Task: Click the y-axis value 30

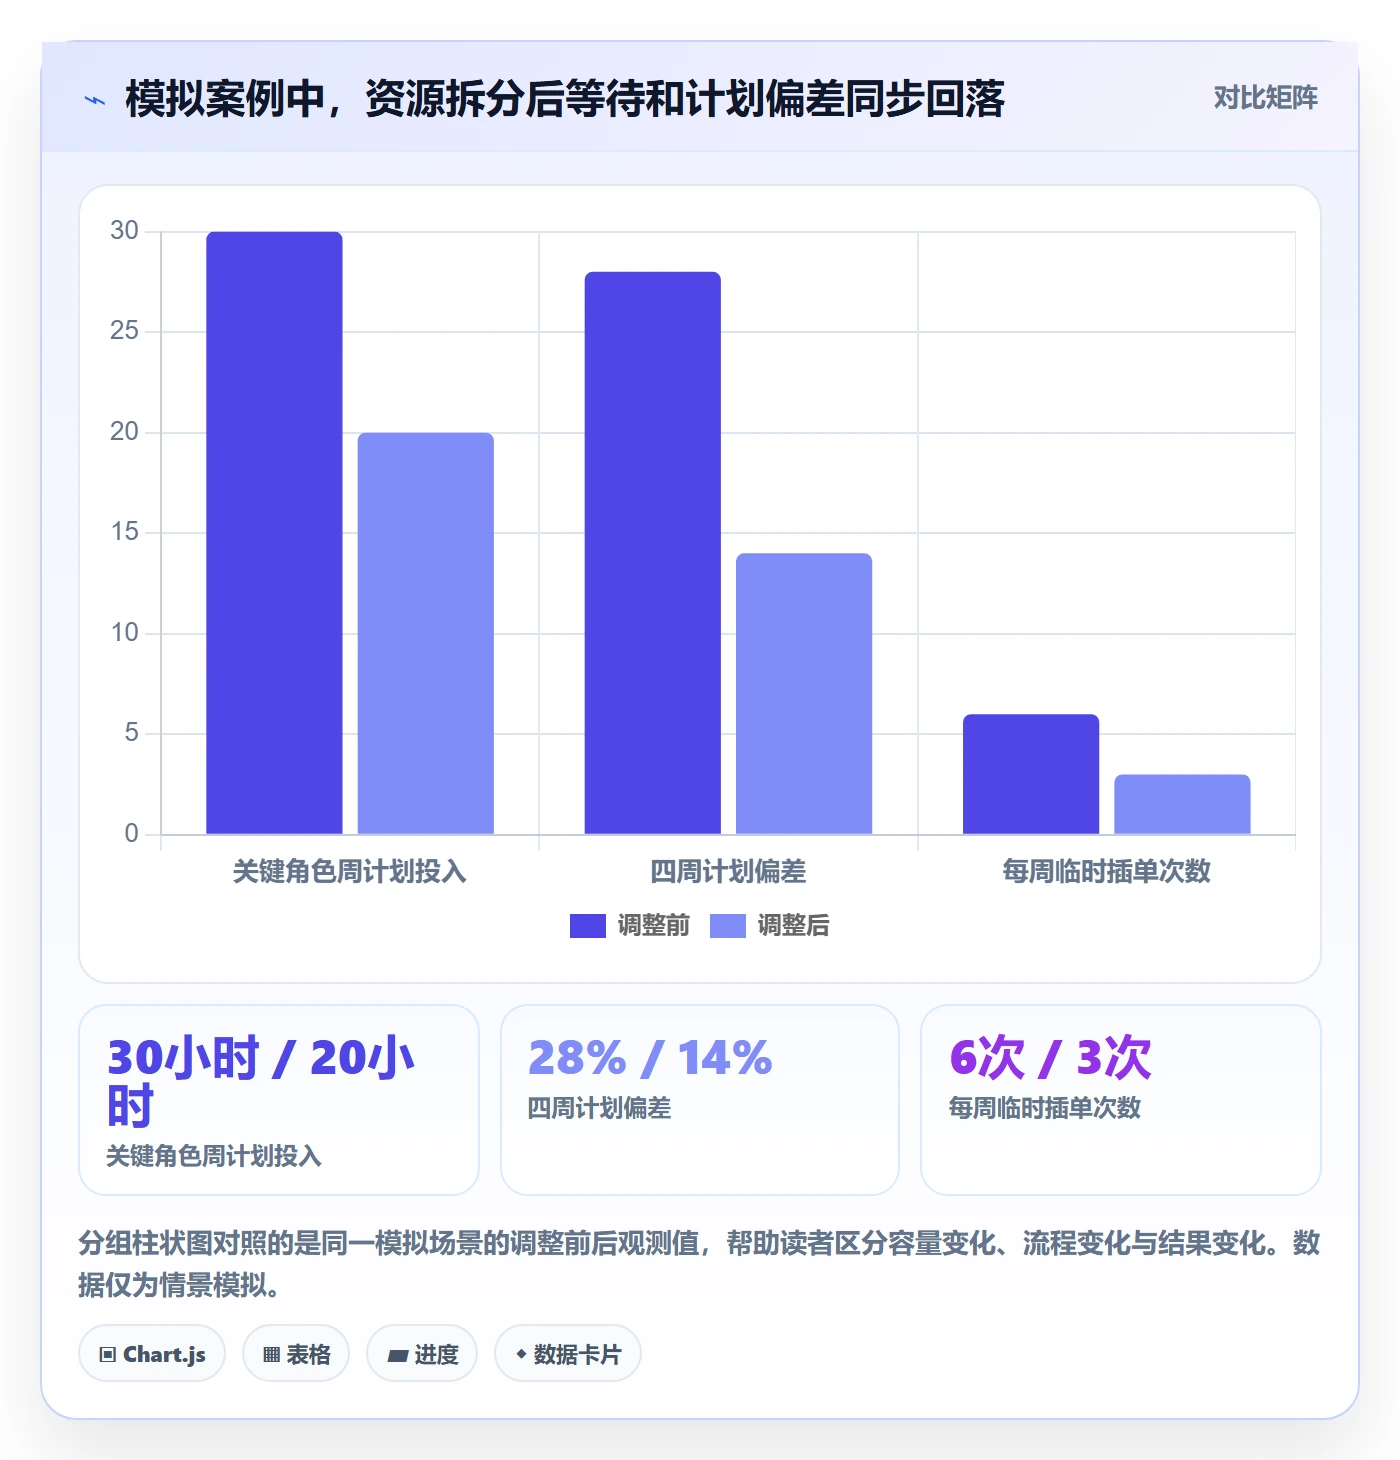Action: (x=124, y=231)
